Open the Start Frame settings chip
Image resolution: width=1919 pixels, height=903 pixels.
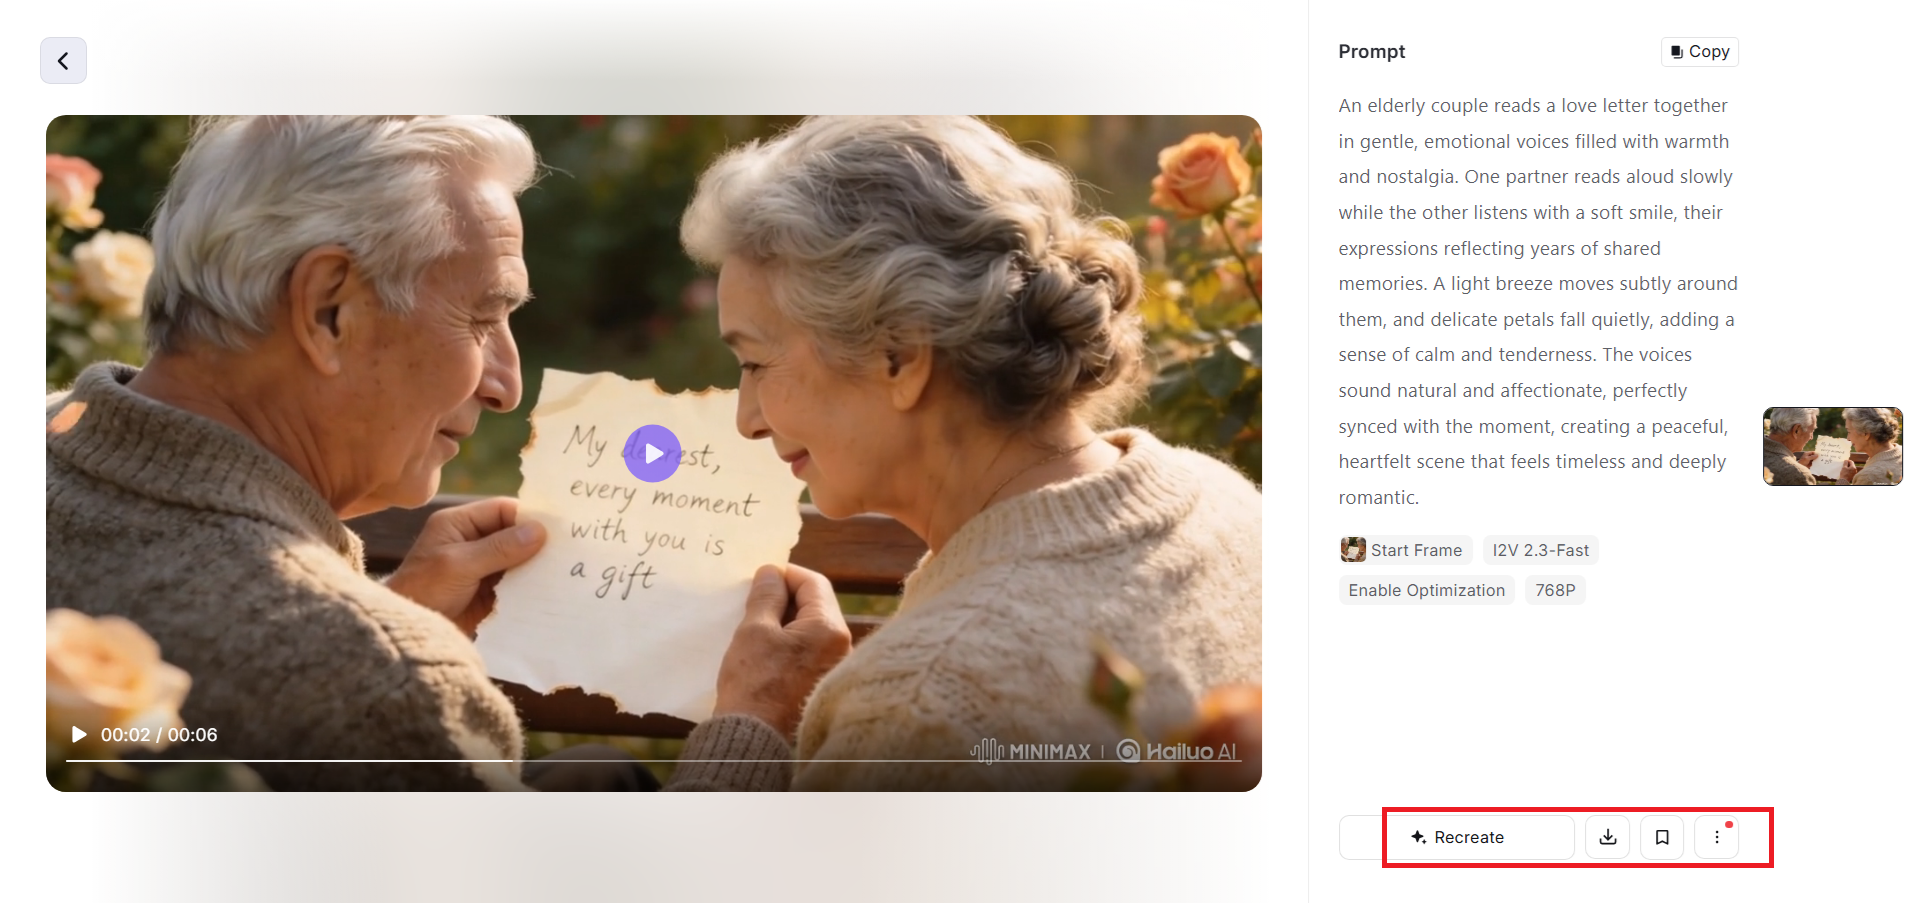(1404, 549)
